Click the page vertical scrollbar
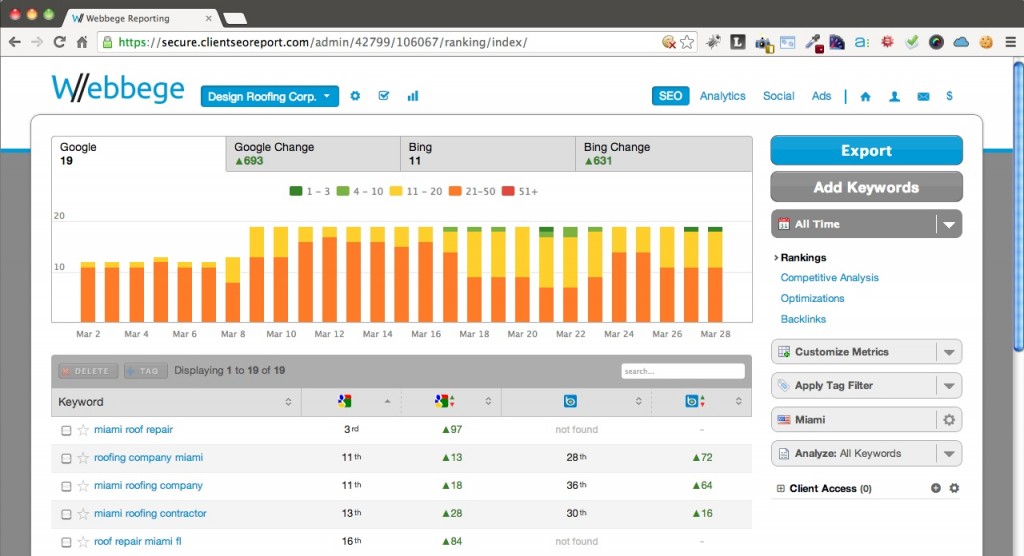The image size is (1024, 556). coord(1018,206)
